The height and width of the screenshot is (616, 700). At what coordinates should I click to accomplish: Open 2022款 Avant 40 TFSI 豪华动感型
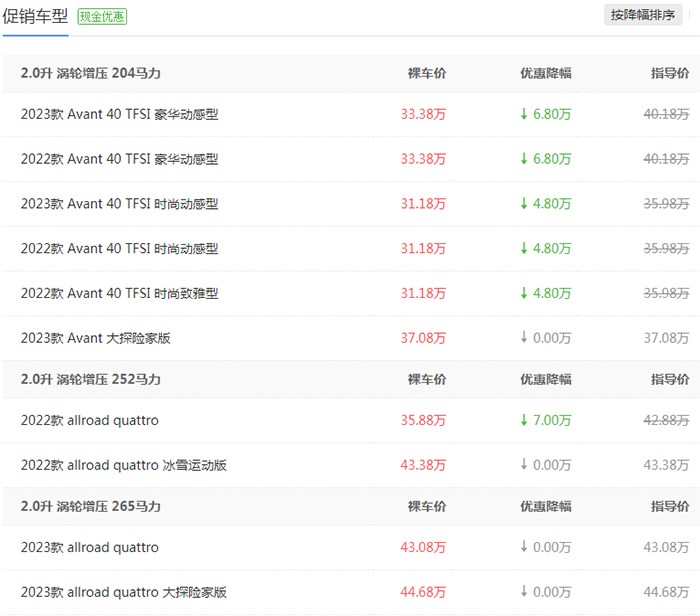click(x=119, y=159)
